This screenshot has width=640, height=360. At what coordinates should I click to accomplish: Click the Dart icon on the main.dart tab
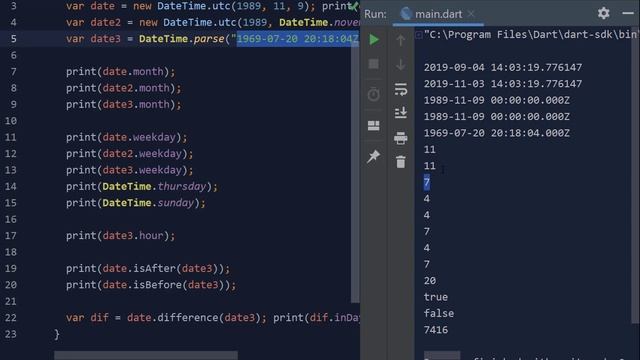pos(406,14)
